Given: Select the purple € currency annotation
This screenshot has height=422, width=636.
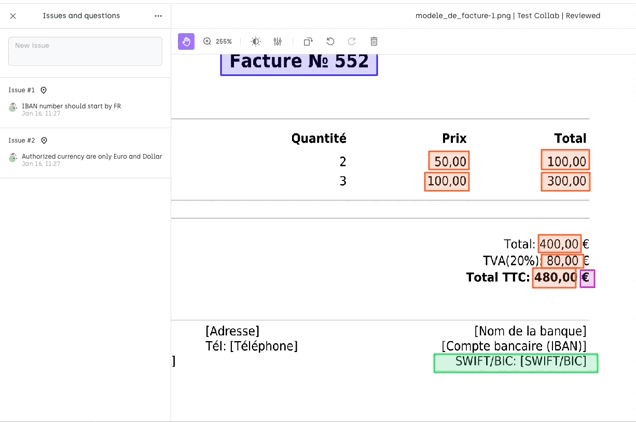Looking at the screenshot, I should pyautogui.click(x=587, y=278).
